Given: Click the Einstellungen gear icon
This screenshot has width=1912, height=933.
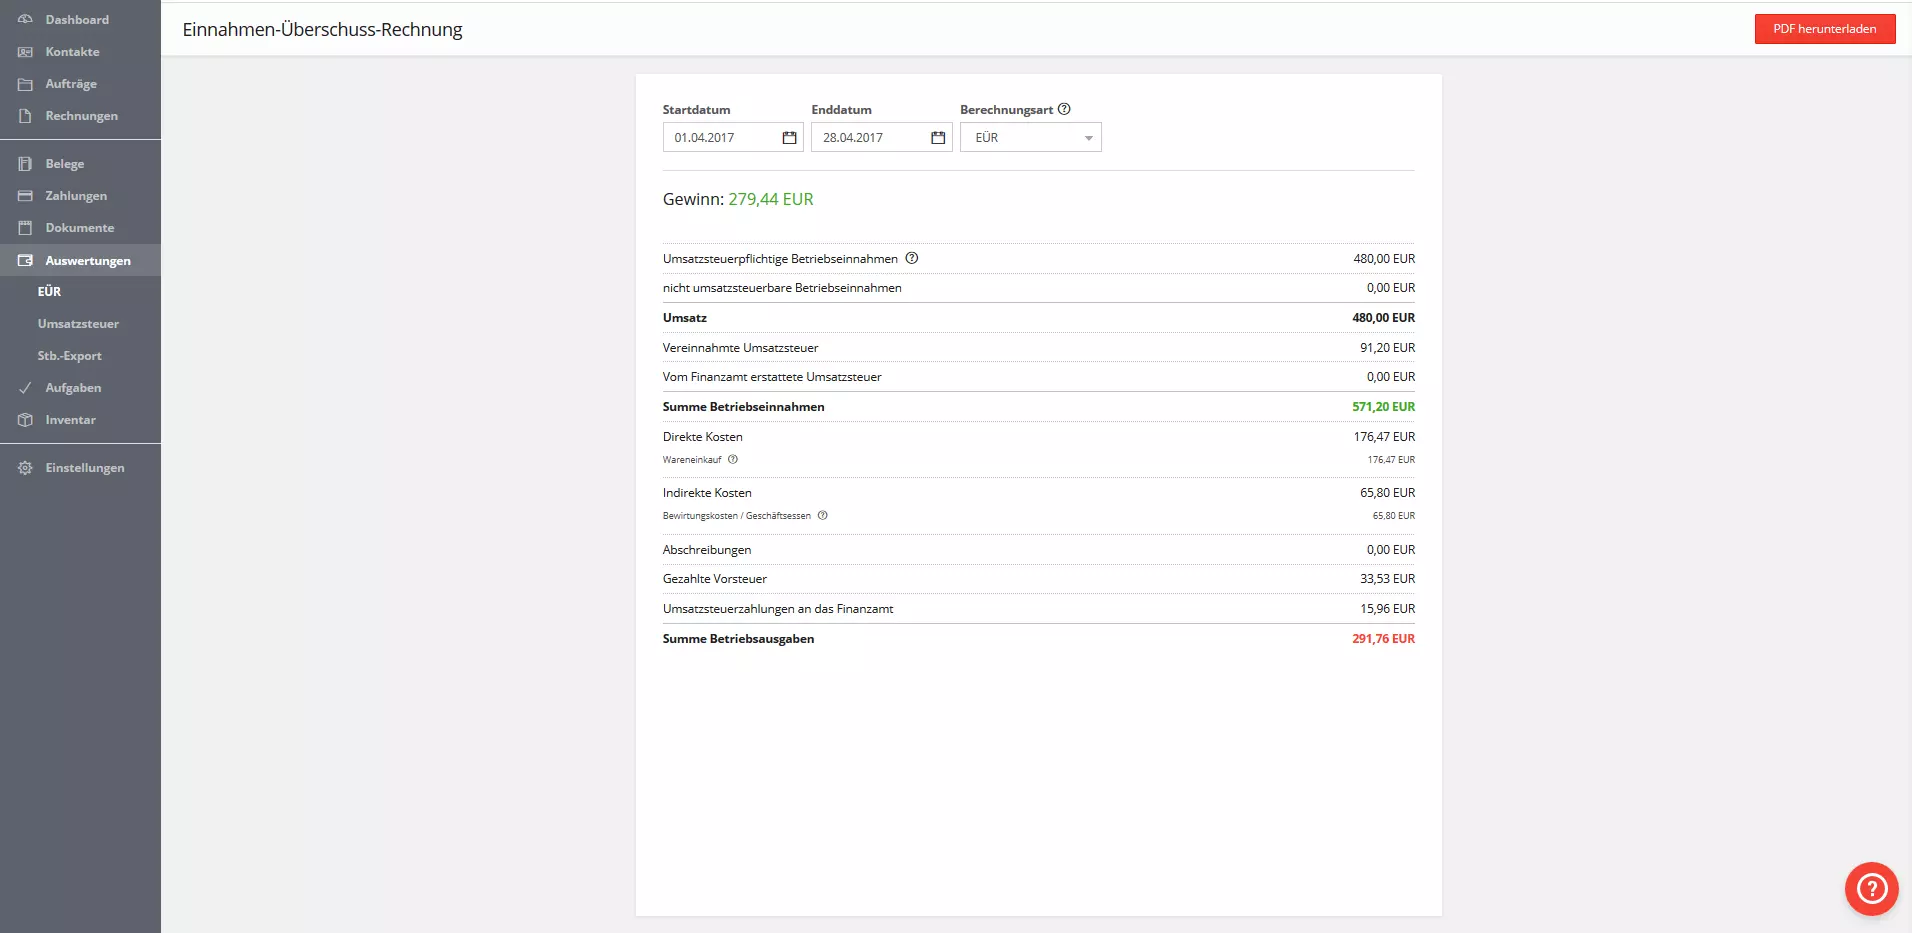Looking at the screenshot, I should pos(25,468).
